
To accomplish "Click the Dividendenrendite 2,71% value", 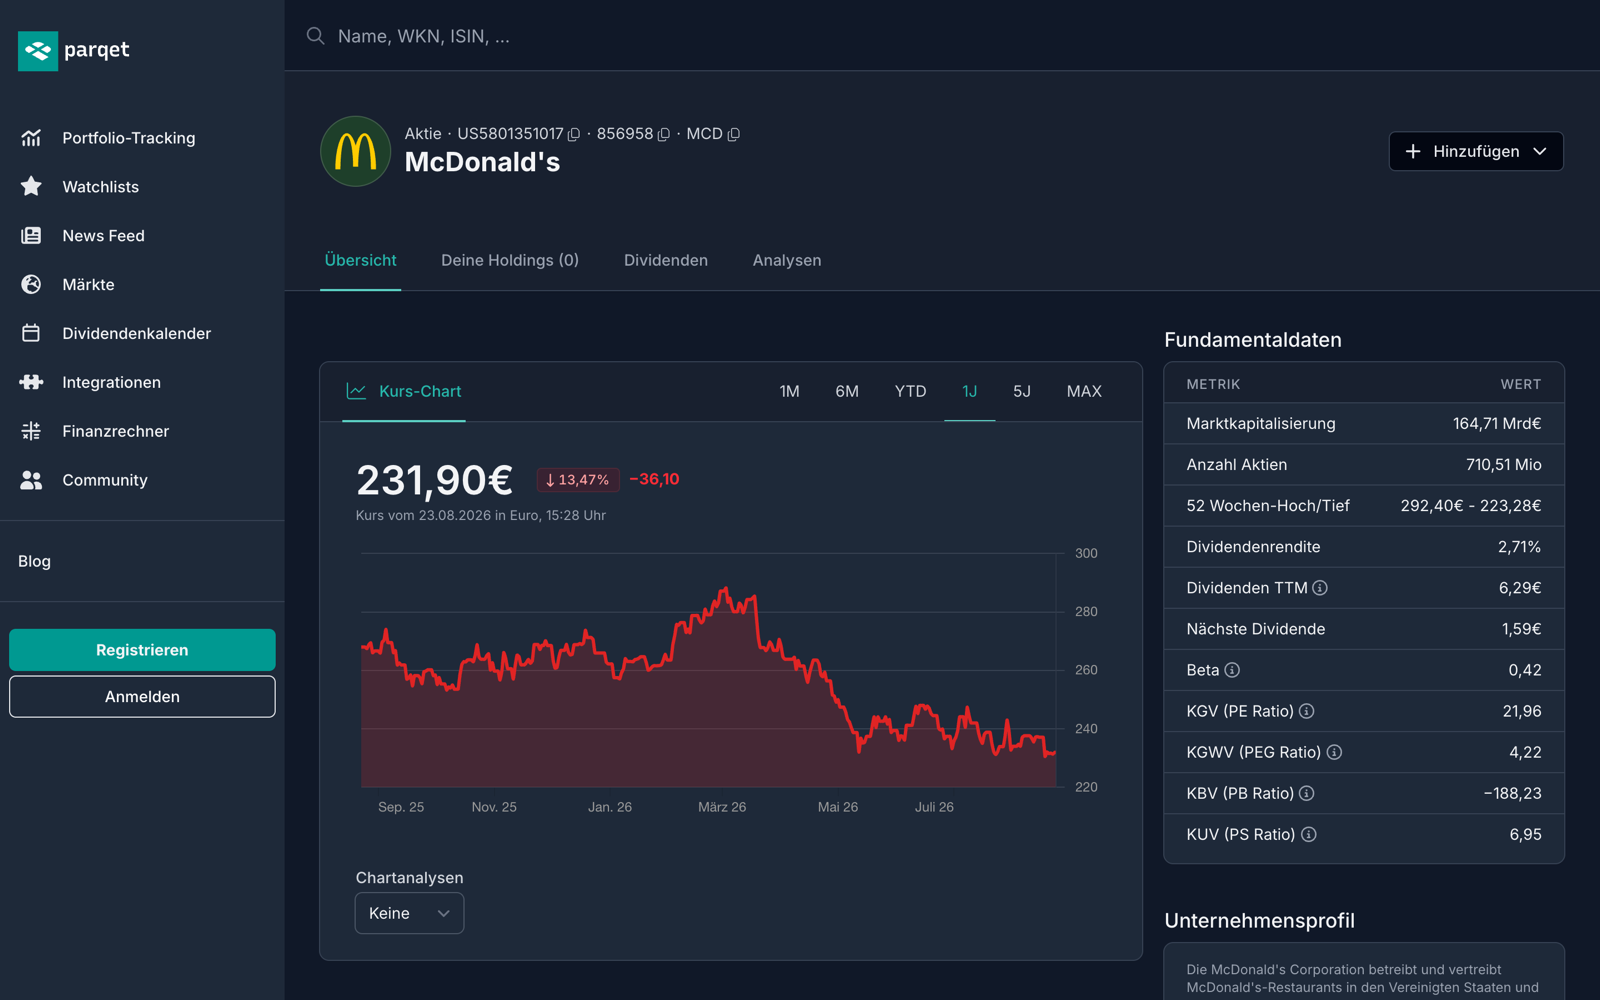I will click(x=1519, y=547).
